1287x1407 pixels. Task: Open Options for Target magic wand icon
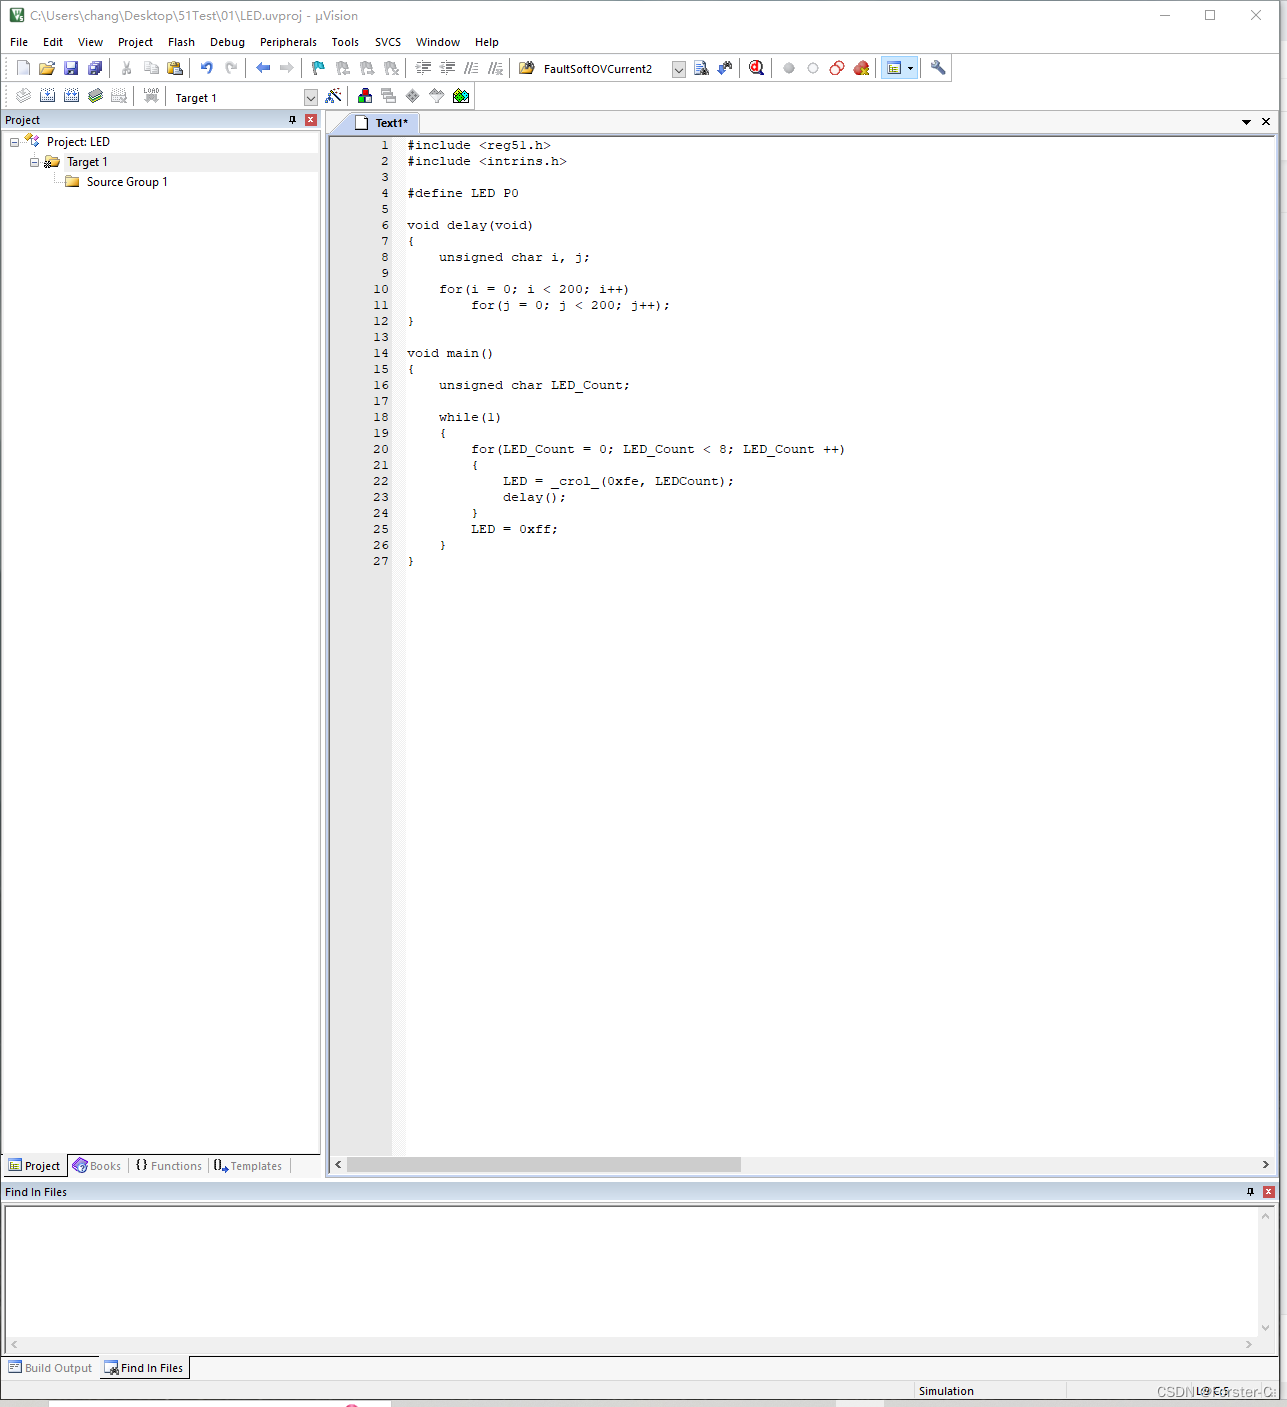(x=334, y=96)
